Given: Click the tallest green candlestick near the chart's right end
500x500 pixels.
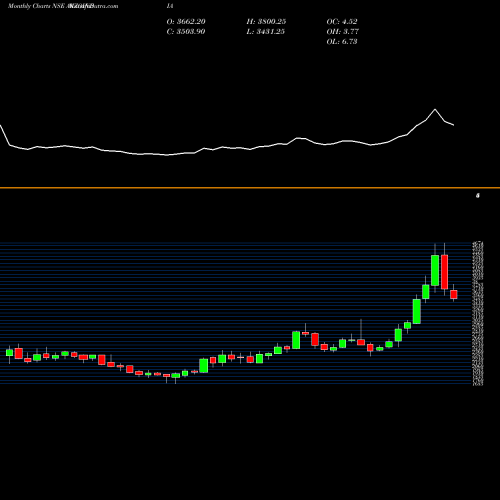Looking at the screenshot, I should pyautogui.click(x=435, y=270).
